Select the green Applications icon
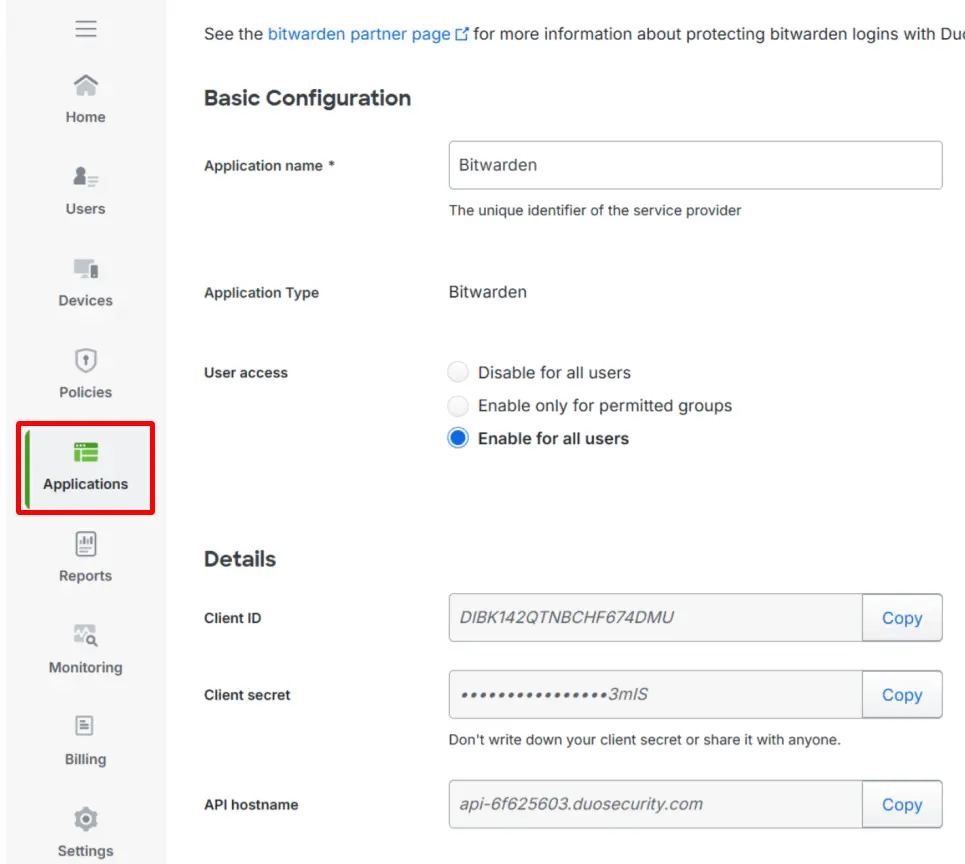 [86, 452]
